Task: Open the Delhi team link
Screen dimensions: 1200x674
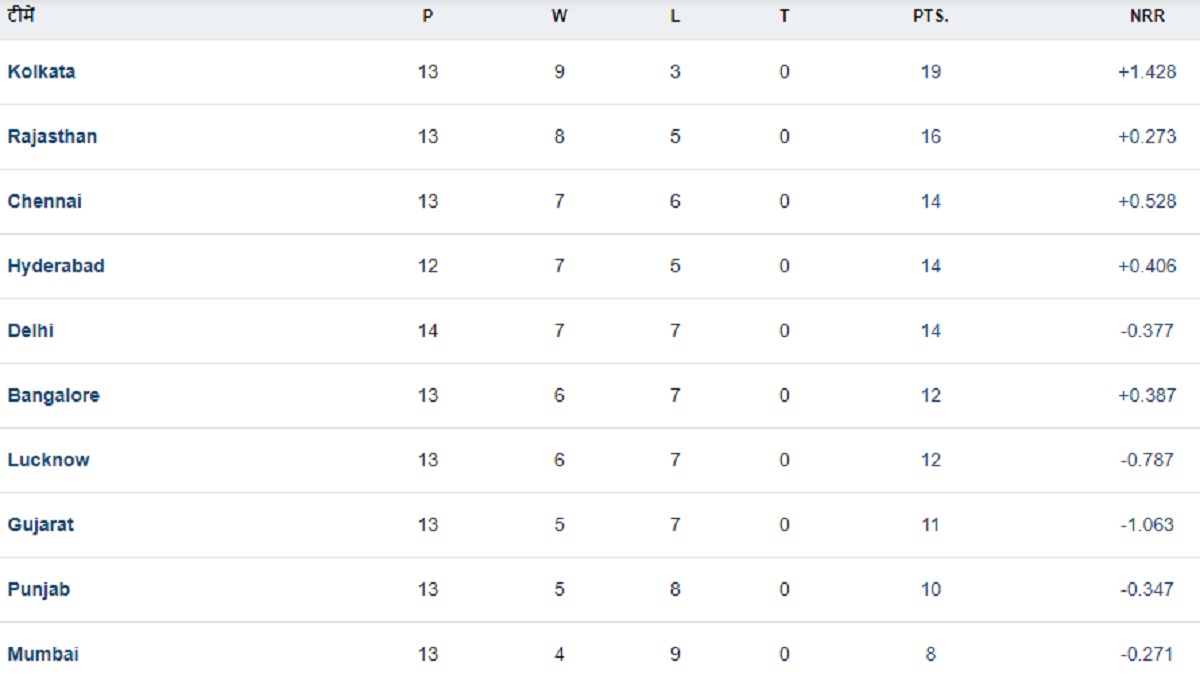Action: (30, 330)
